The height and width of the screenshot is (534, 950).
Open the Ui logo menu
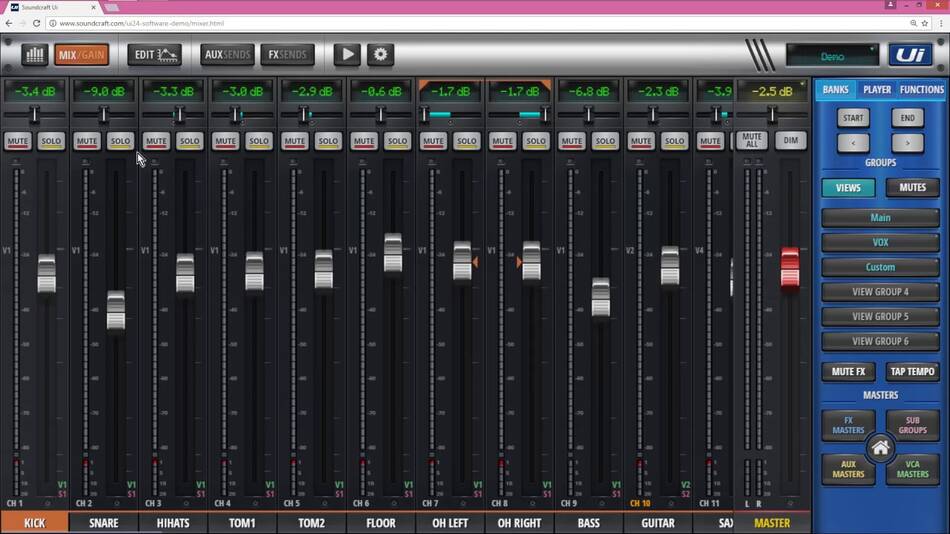pyautogui.click(x=910, y=55)
